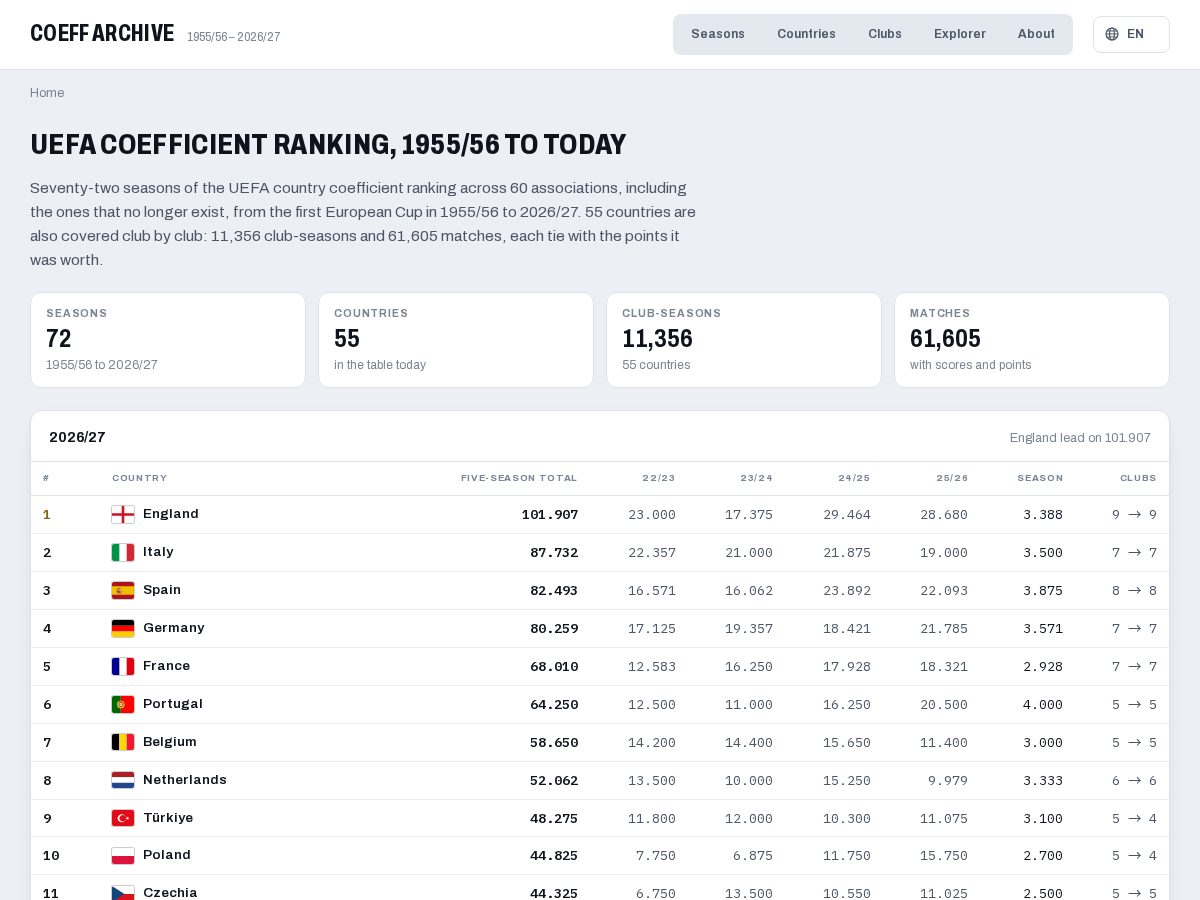Click Netherlands' 25/26 value 9.979

click(x=948, y=781)
